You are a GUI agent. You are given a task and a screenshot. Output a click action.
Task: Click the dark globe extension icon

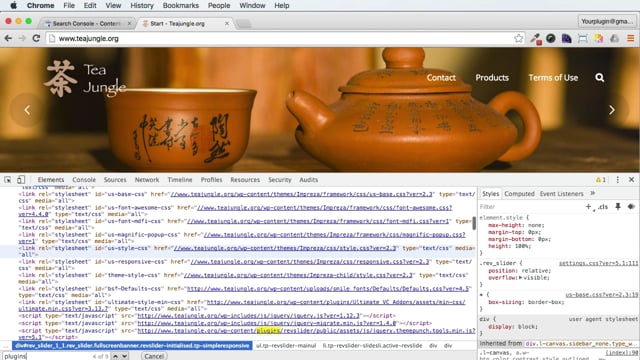(551, 38)
